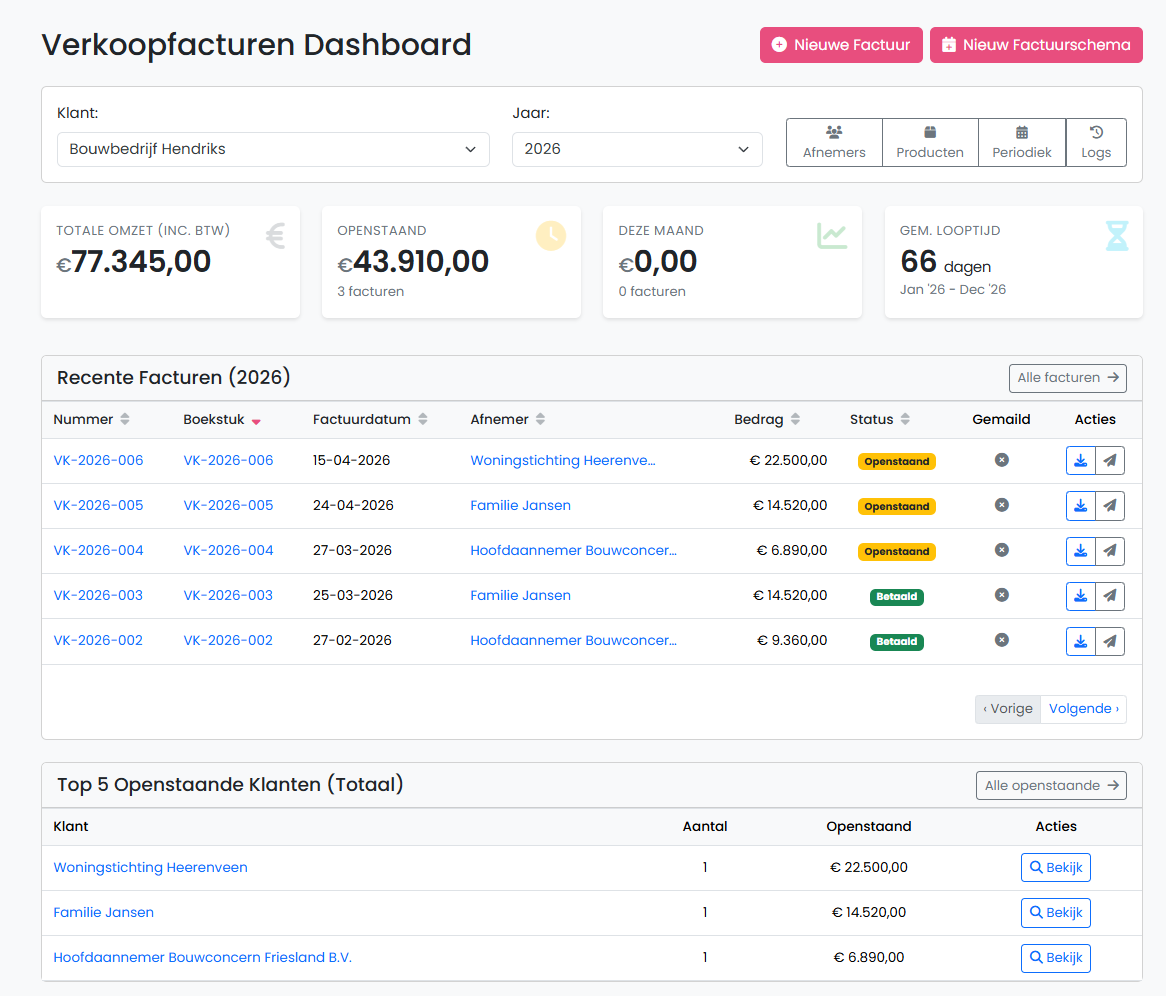The height and width of the screenshot is (996, 1166).
Task: Select the date 27-02-2026
Action: point(352,640)
